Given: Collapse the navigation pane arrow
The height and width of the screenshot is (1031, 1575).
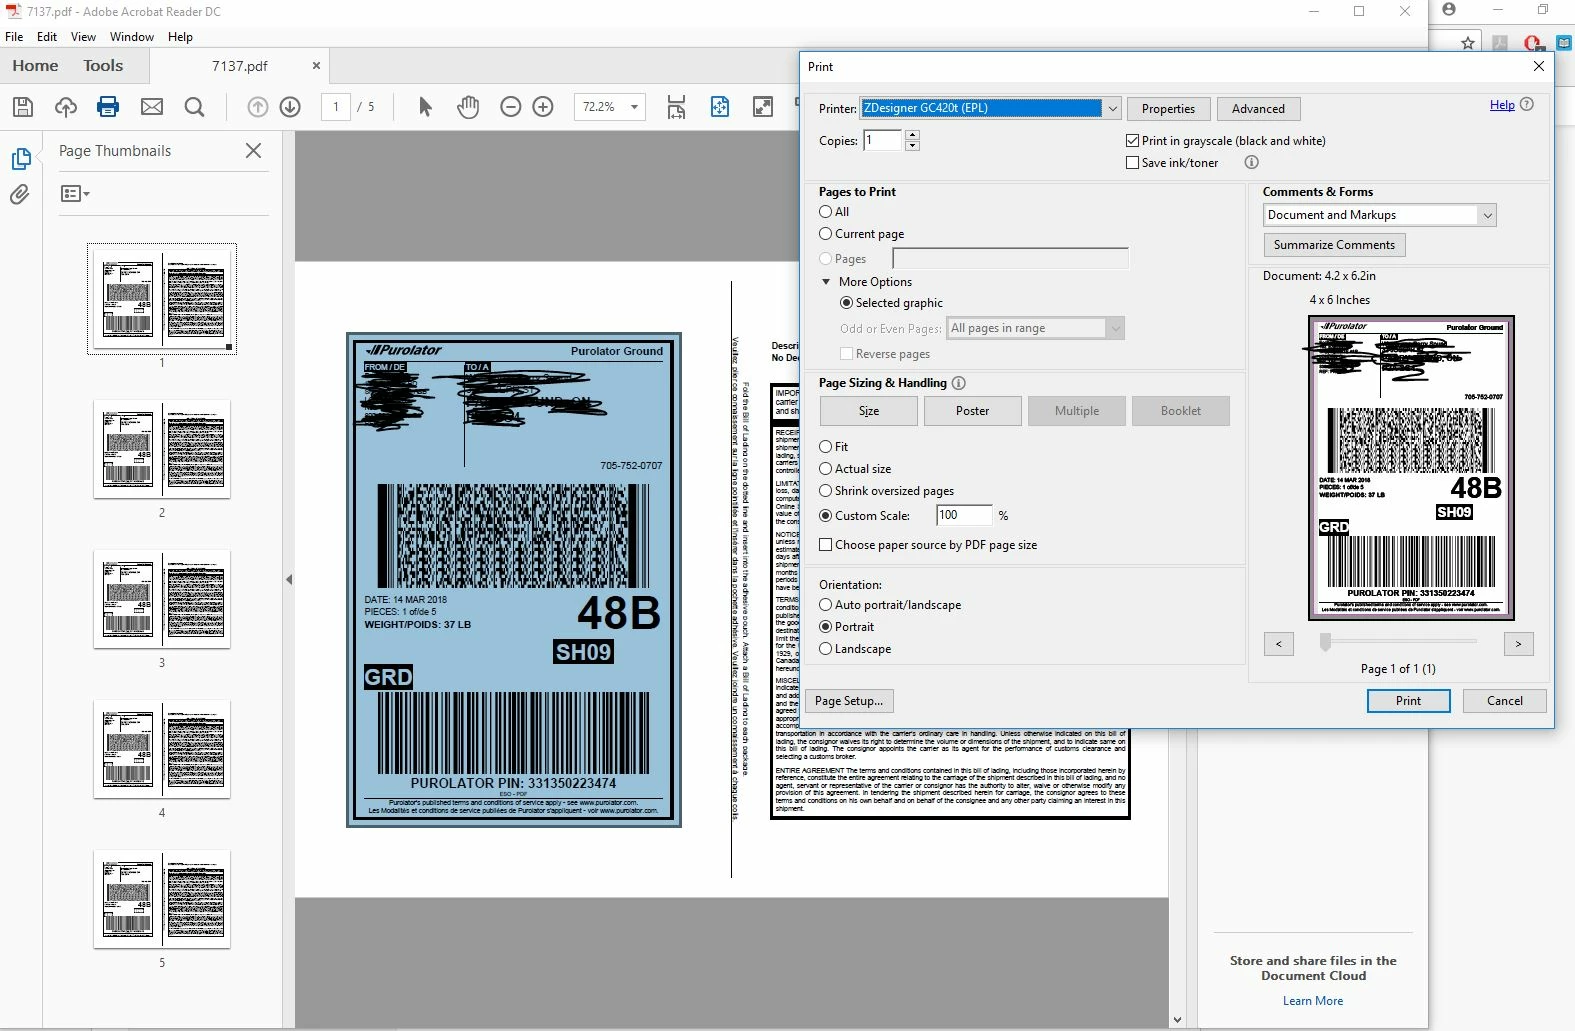Looking at the screenshot, I should (289, 579).
